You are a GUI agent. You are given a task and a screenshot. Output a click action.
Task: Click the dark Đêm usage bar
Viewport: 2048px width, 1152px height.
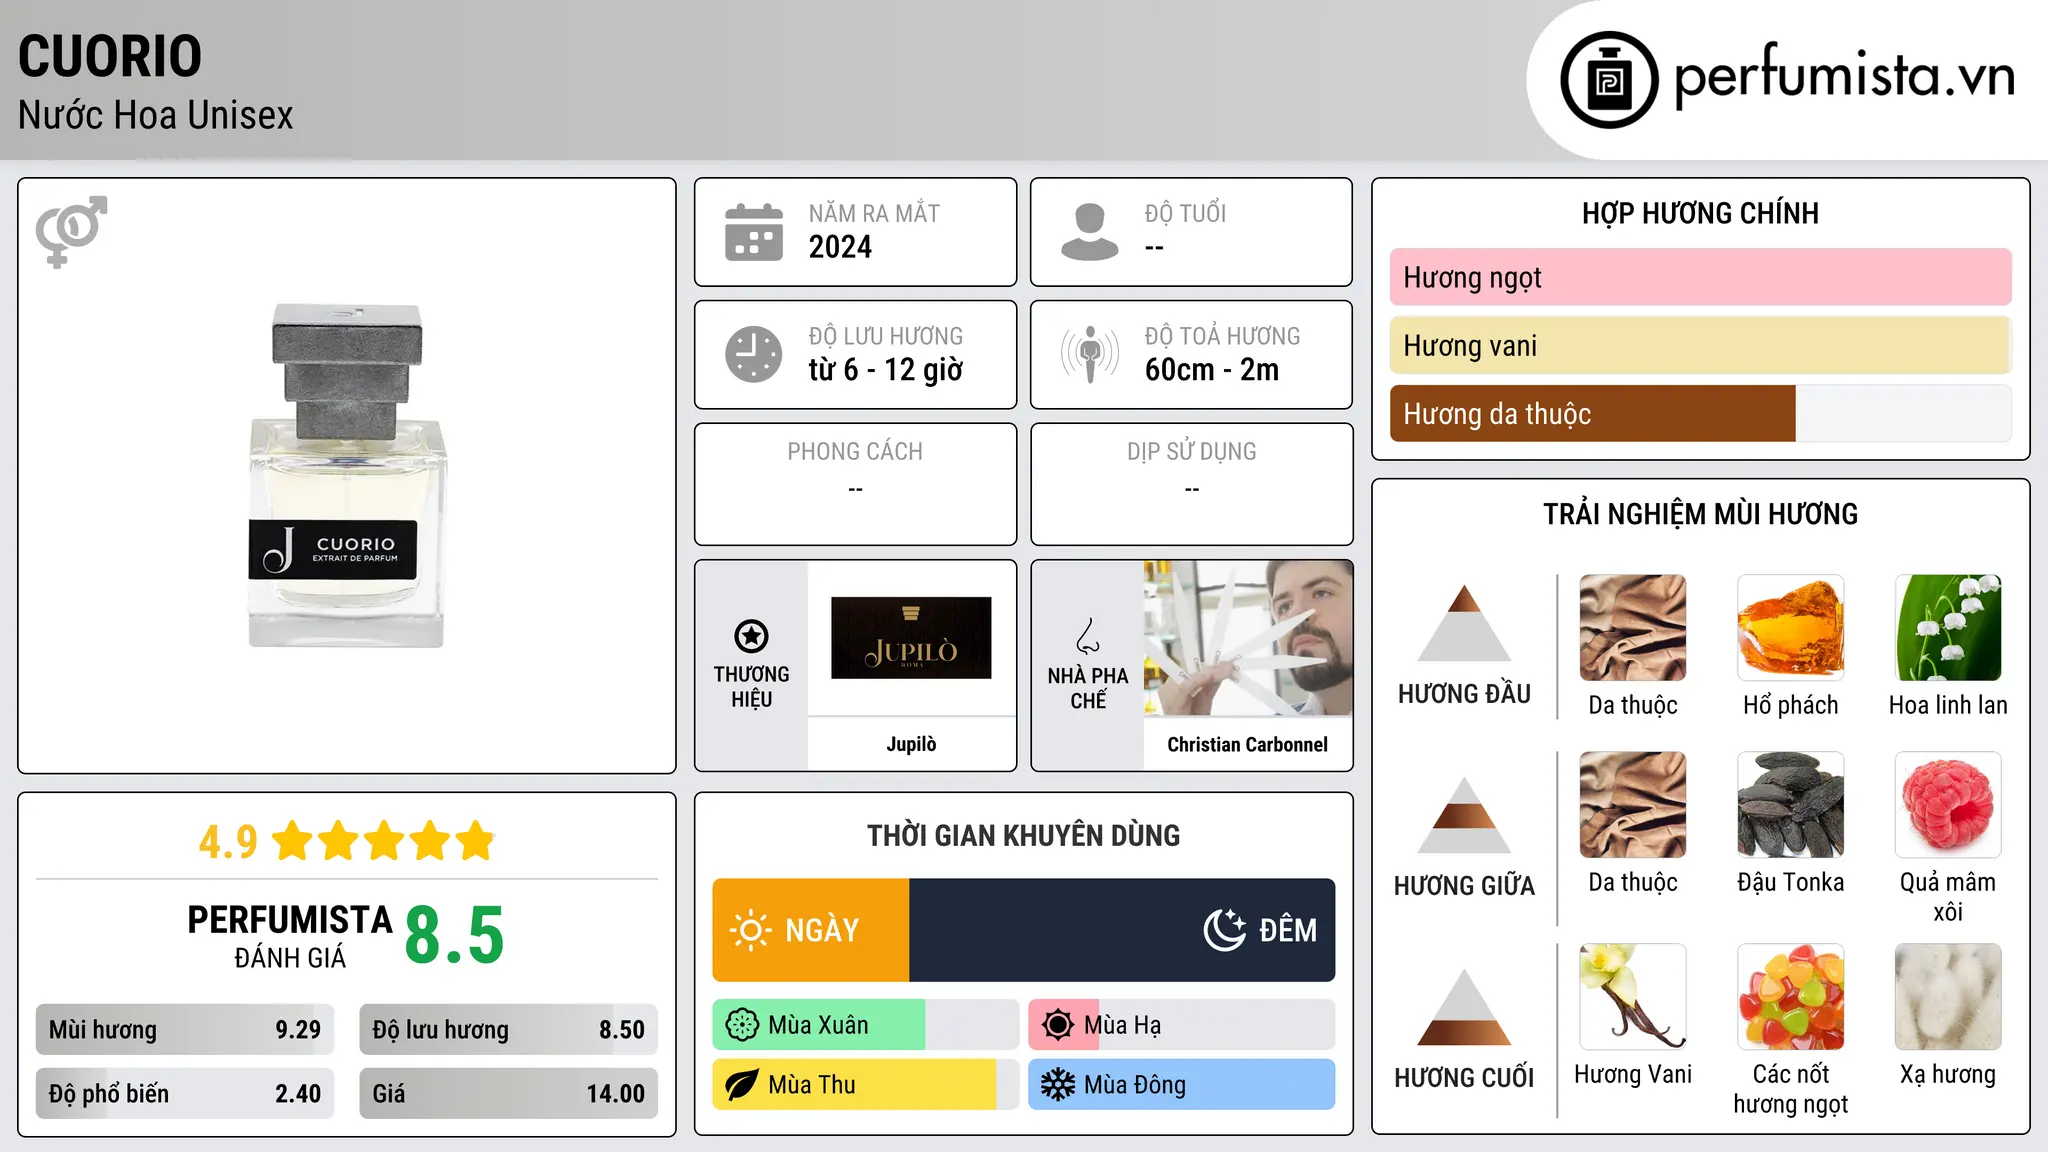pos(1122,930)
